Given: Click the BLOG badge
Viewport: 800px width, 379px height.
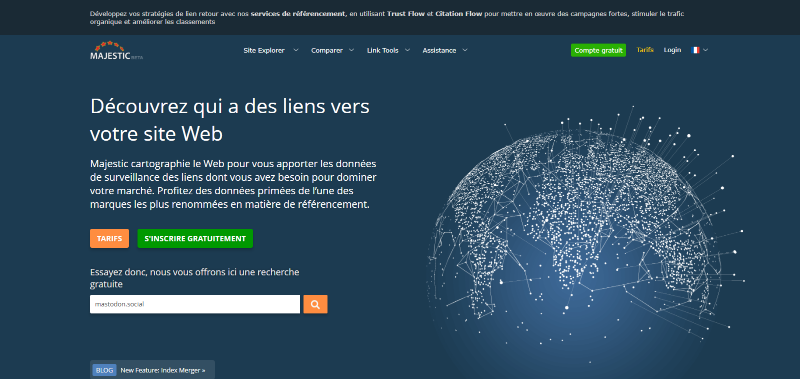Looking at the screenshot, I should pyautogui.click(x=105, y=370).
